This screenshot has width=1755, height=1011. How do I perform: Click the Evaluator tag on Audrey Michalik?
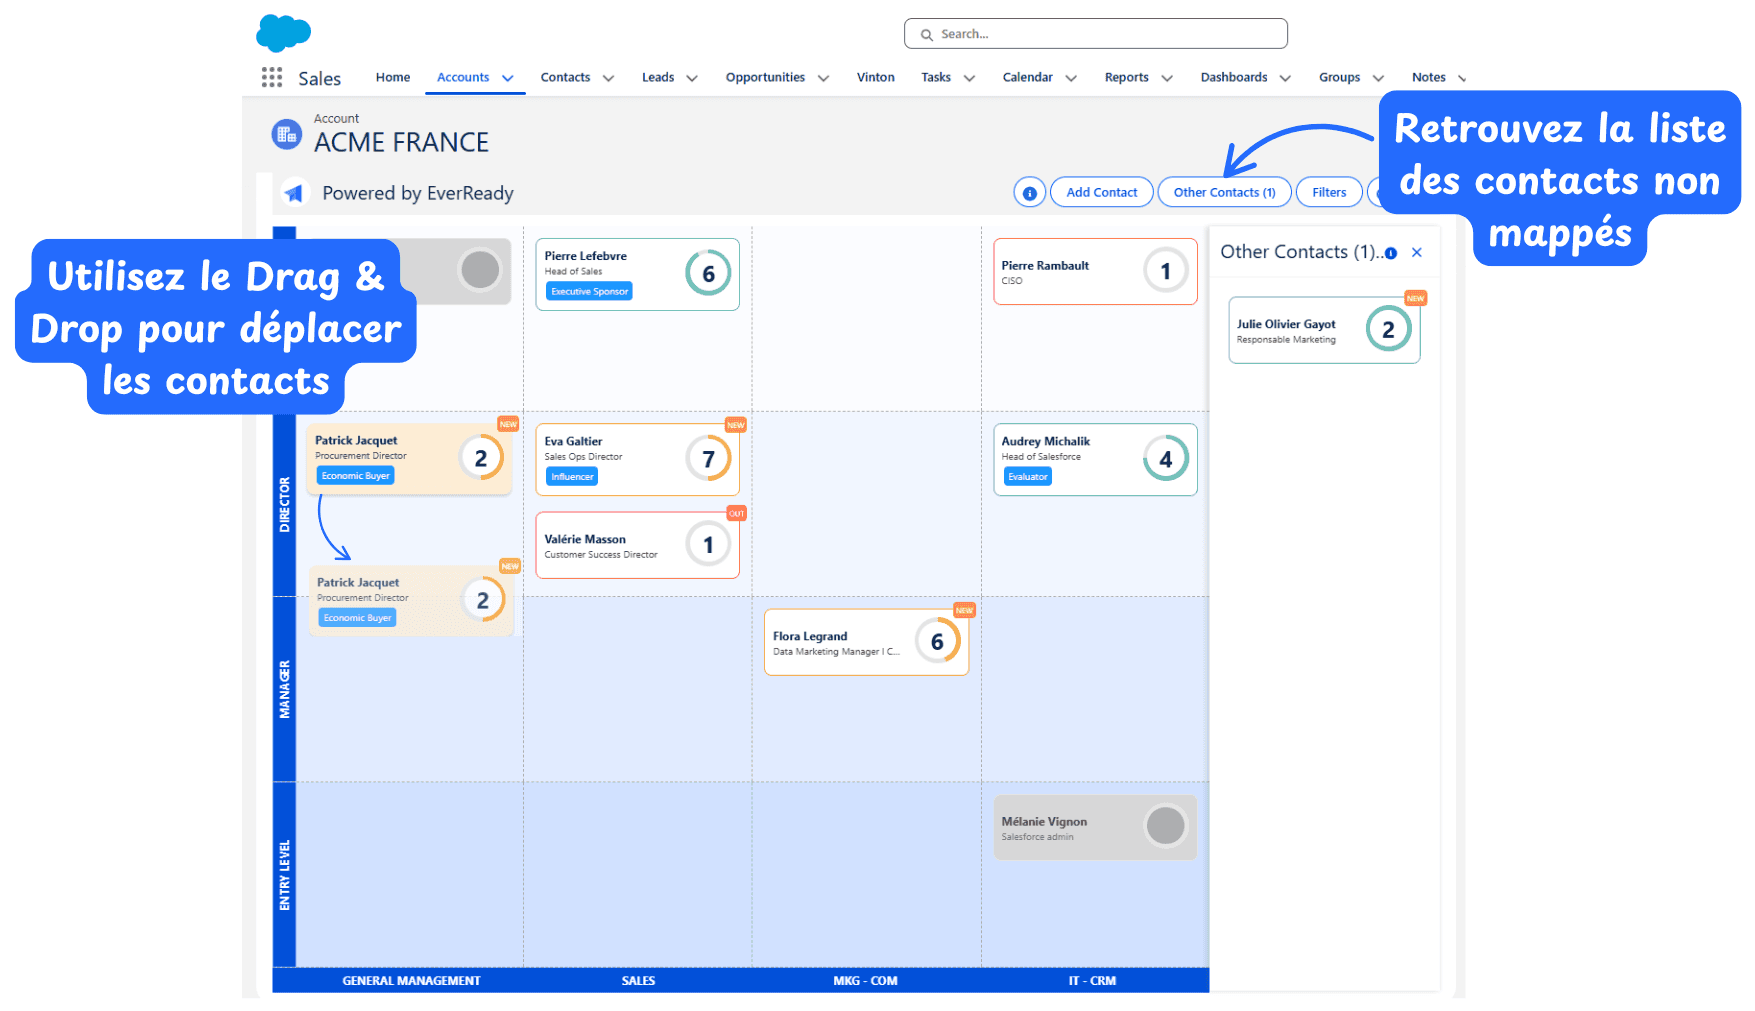pyautogui.click(x=1028, y=477)
